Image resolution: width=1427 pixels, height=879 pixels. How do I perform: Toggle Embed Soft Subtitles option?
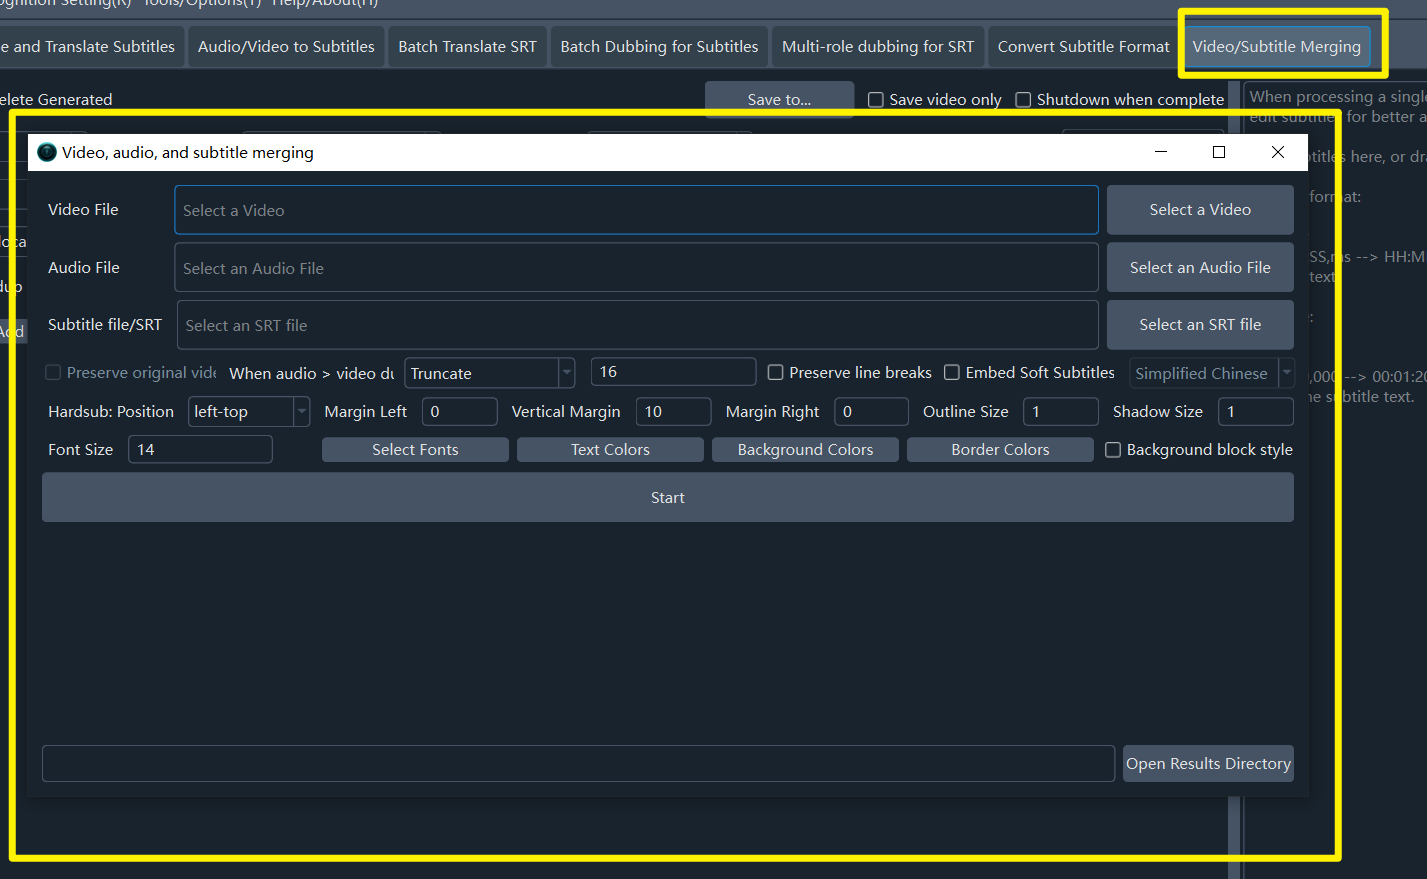click(x=952, y=373)
